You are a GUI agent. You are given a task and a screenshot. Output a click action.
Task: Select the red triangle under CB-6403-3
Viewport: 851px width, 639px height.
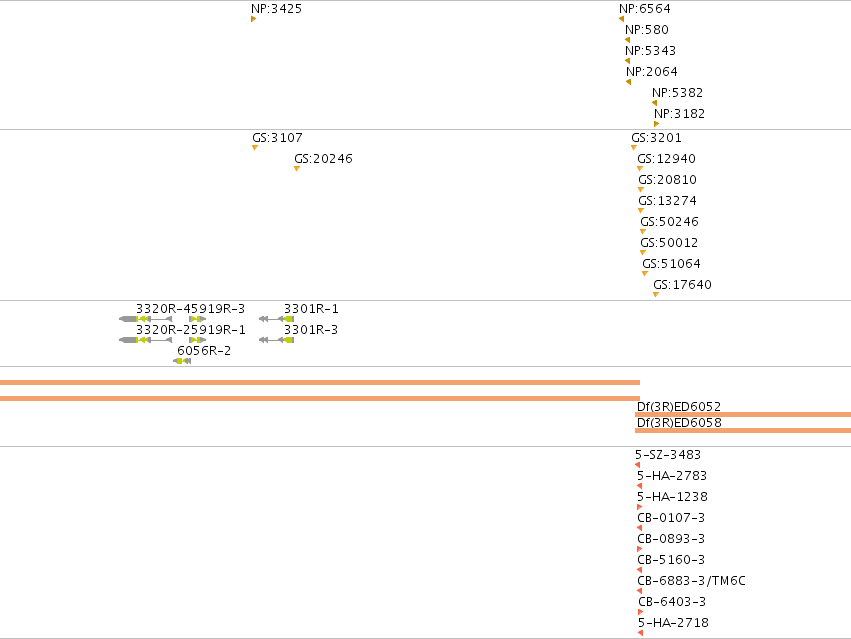[640, 612]
